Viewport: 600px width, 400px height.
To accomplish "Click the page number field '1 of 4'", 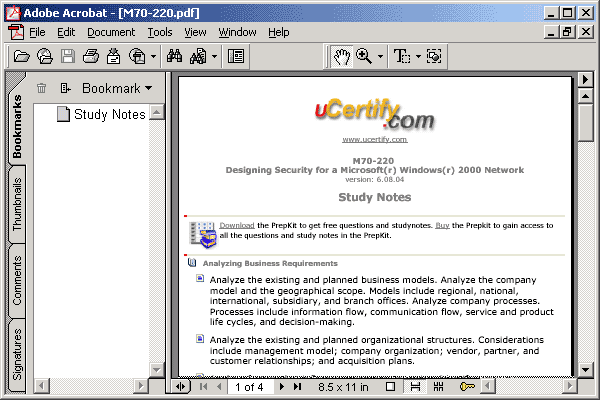I will point(251,387).
